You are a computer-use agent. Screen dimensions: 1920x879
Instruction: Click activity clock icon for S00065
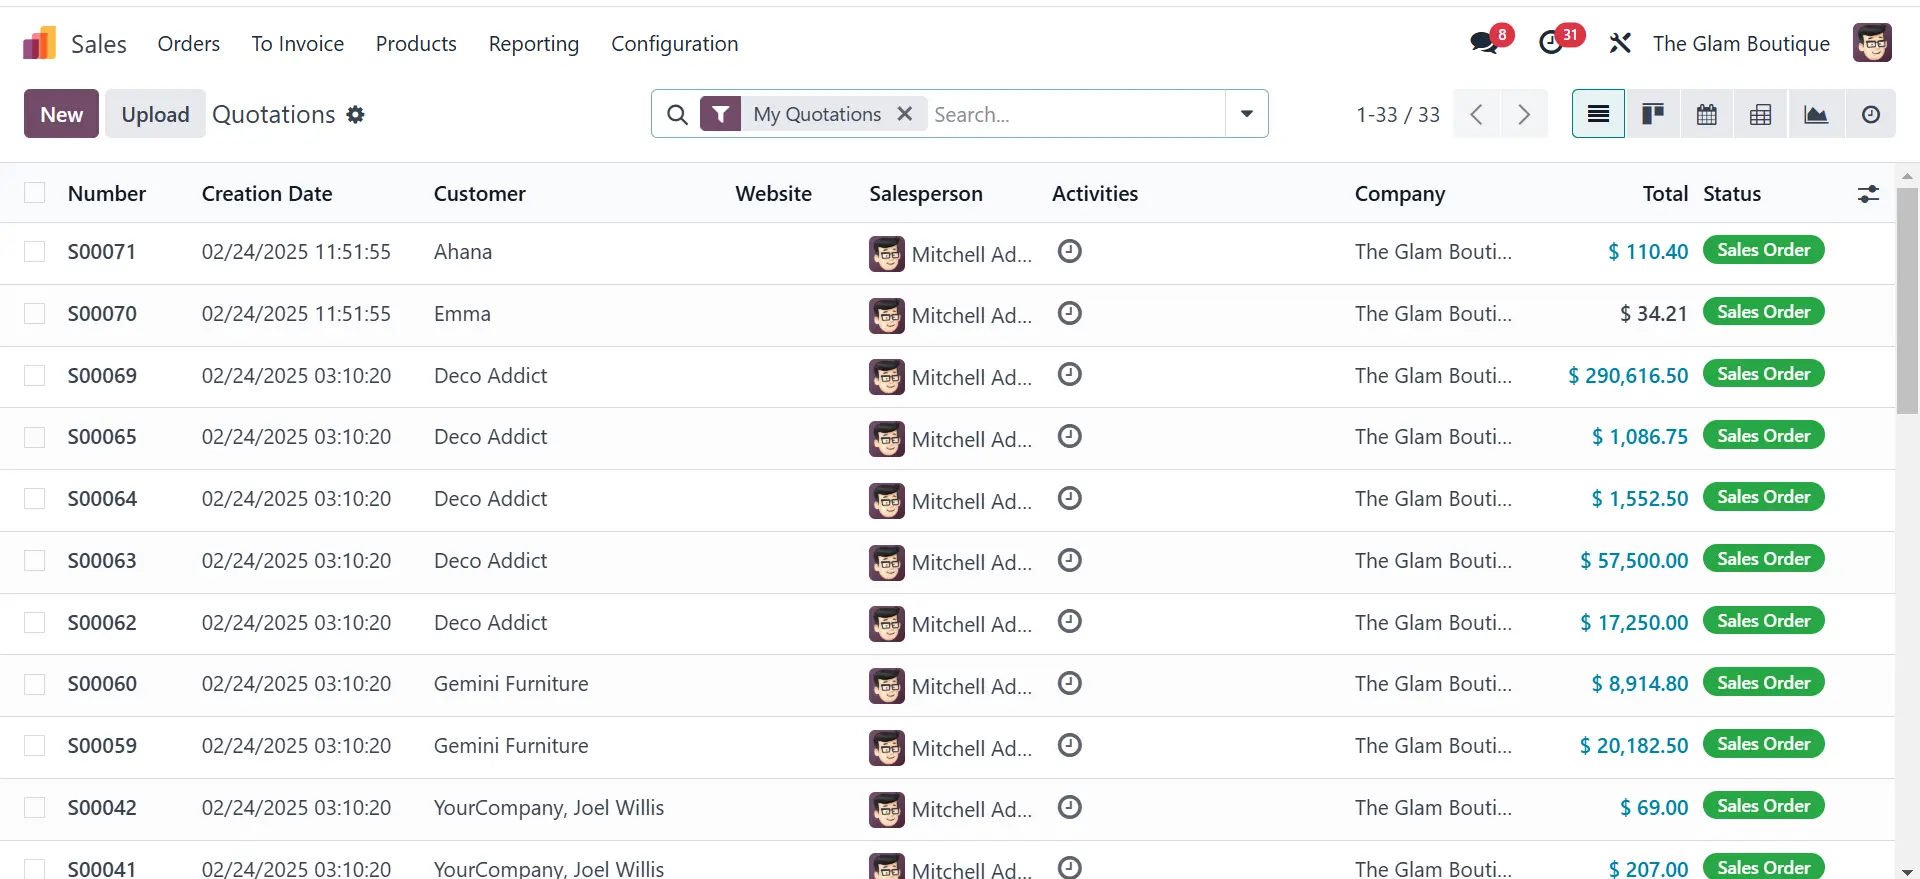pyautogui.click(x=1070, y=436)
